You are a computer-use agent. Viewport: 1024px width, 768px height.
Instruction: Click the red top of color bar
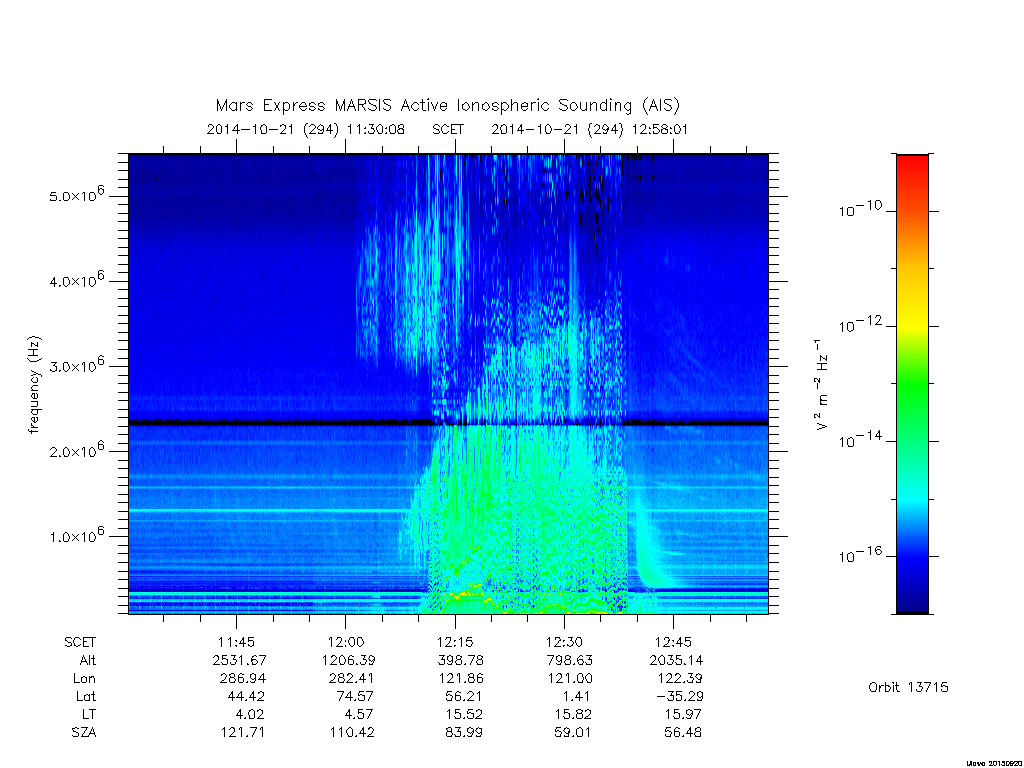click(x=912, y=170)
